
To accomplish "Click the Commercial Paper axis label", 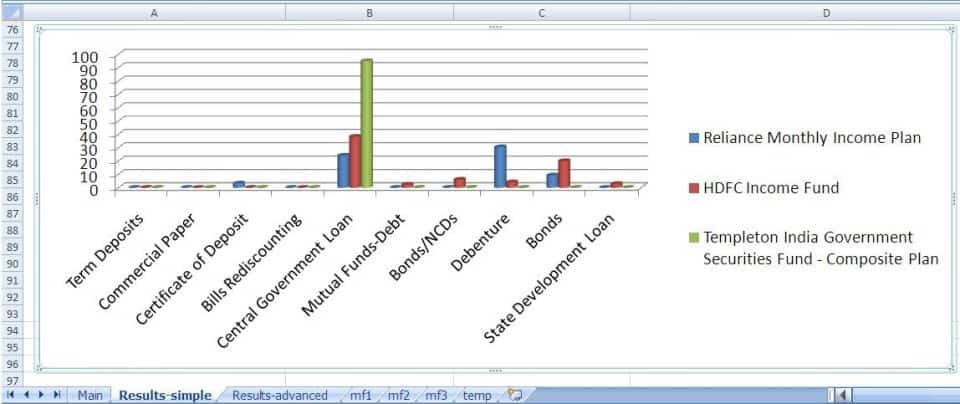I will click(146, 261).
